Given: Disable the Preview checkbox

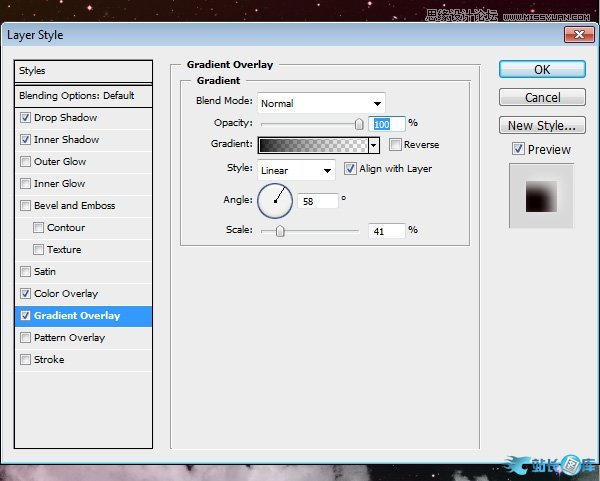Looking at the screenshot, I should click(517, 150).
